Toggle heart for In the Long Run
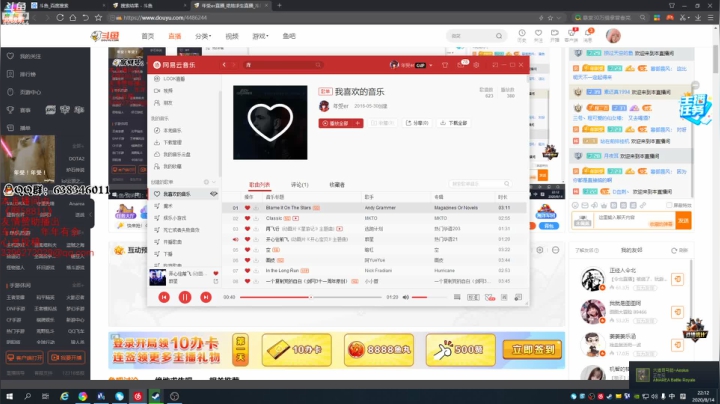This screenshot has width=720, height=404. coord(248,271)
